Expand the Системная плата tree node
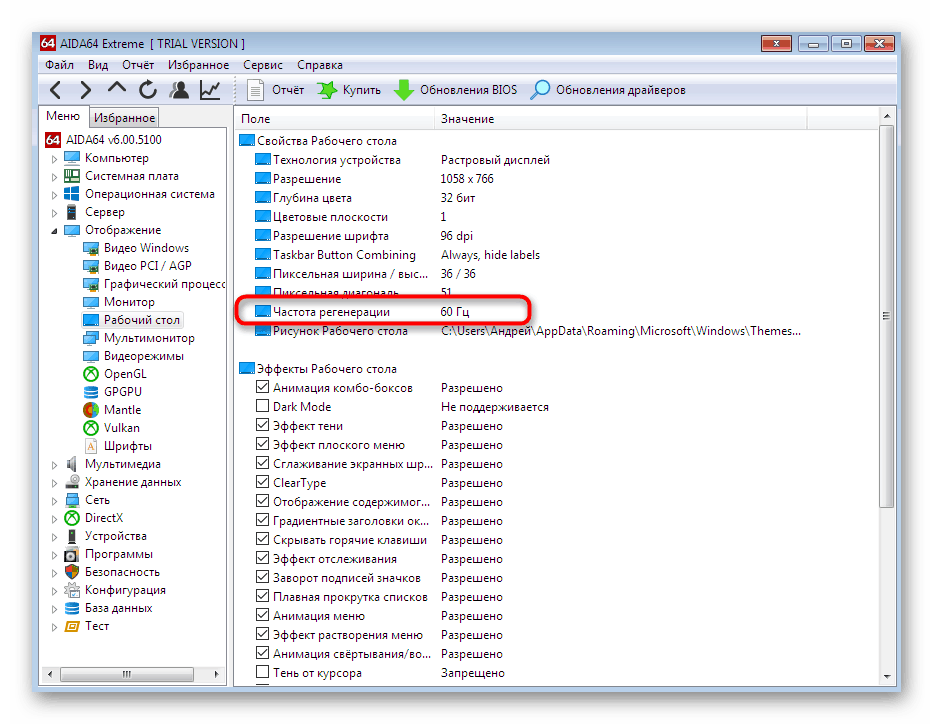The image size is (933, 724). pos(54,177)
